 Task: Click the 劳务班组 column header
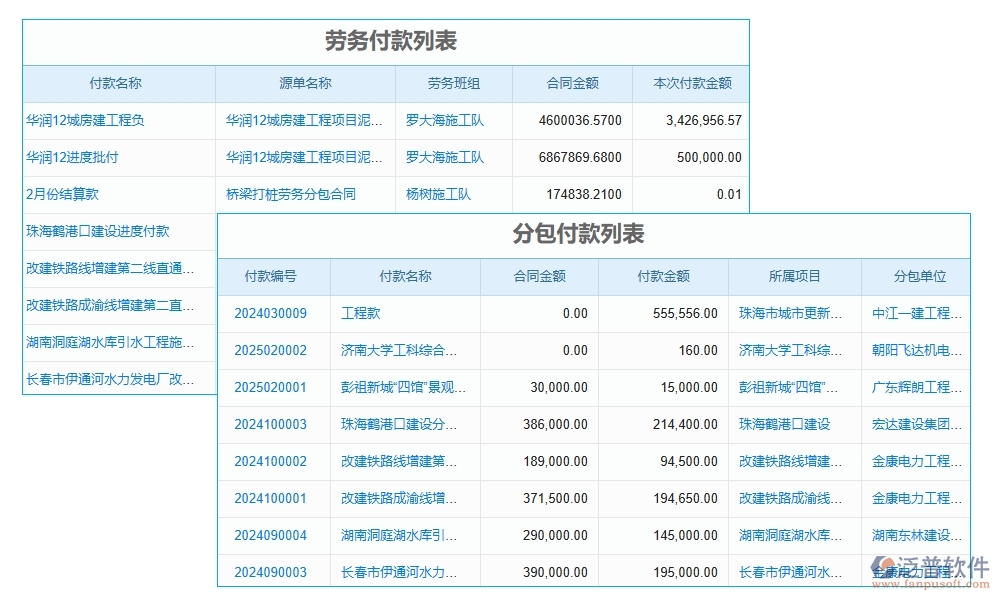point(453,83)
